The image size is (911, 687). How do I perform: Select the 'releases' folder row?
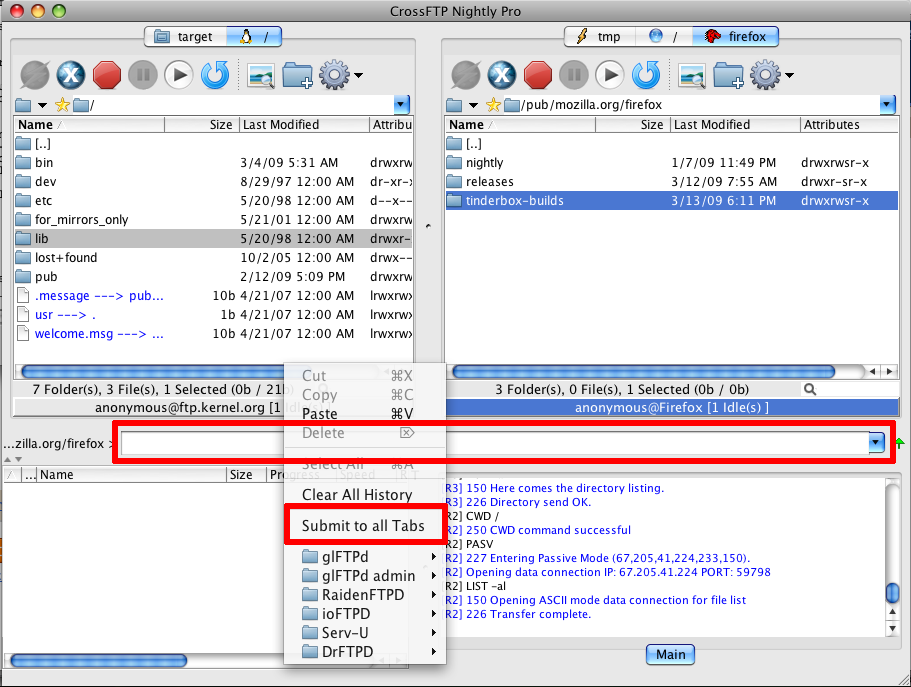[x=672, y=182]
